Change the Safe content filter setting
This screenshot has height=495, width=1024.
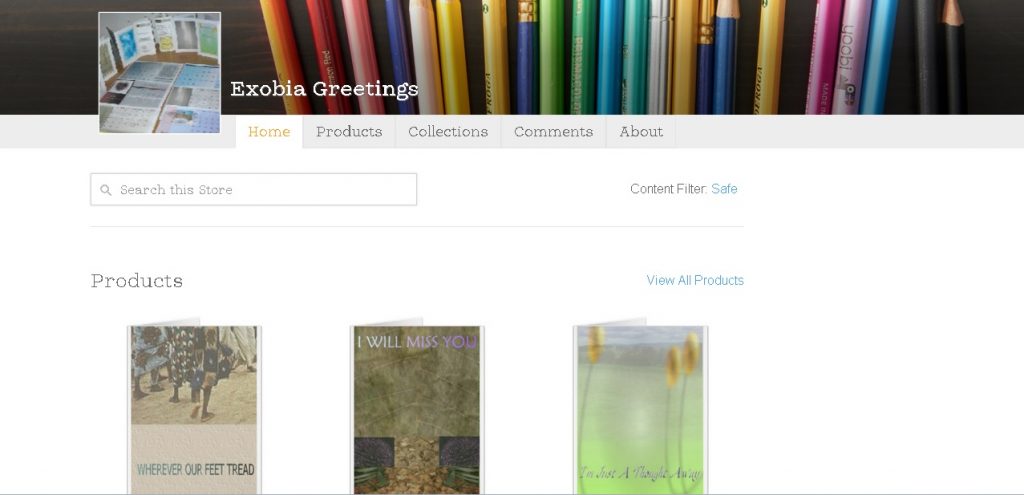(724, 189)
